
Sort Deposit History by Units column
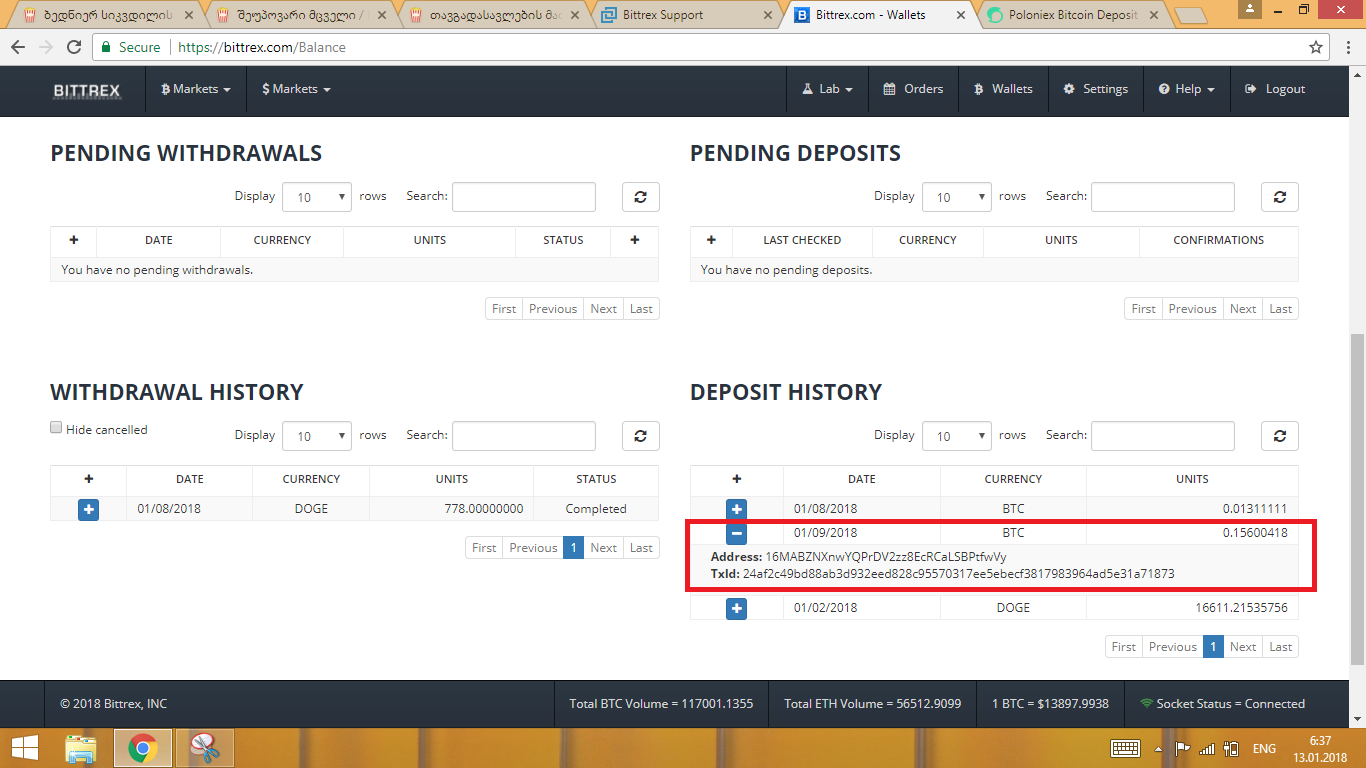(1192, 479)
